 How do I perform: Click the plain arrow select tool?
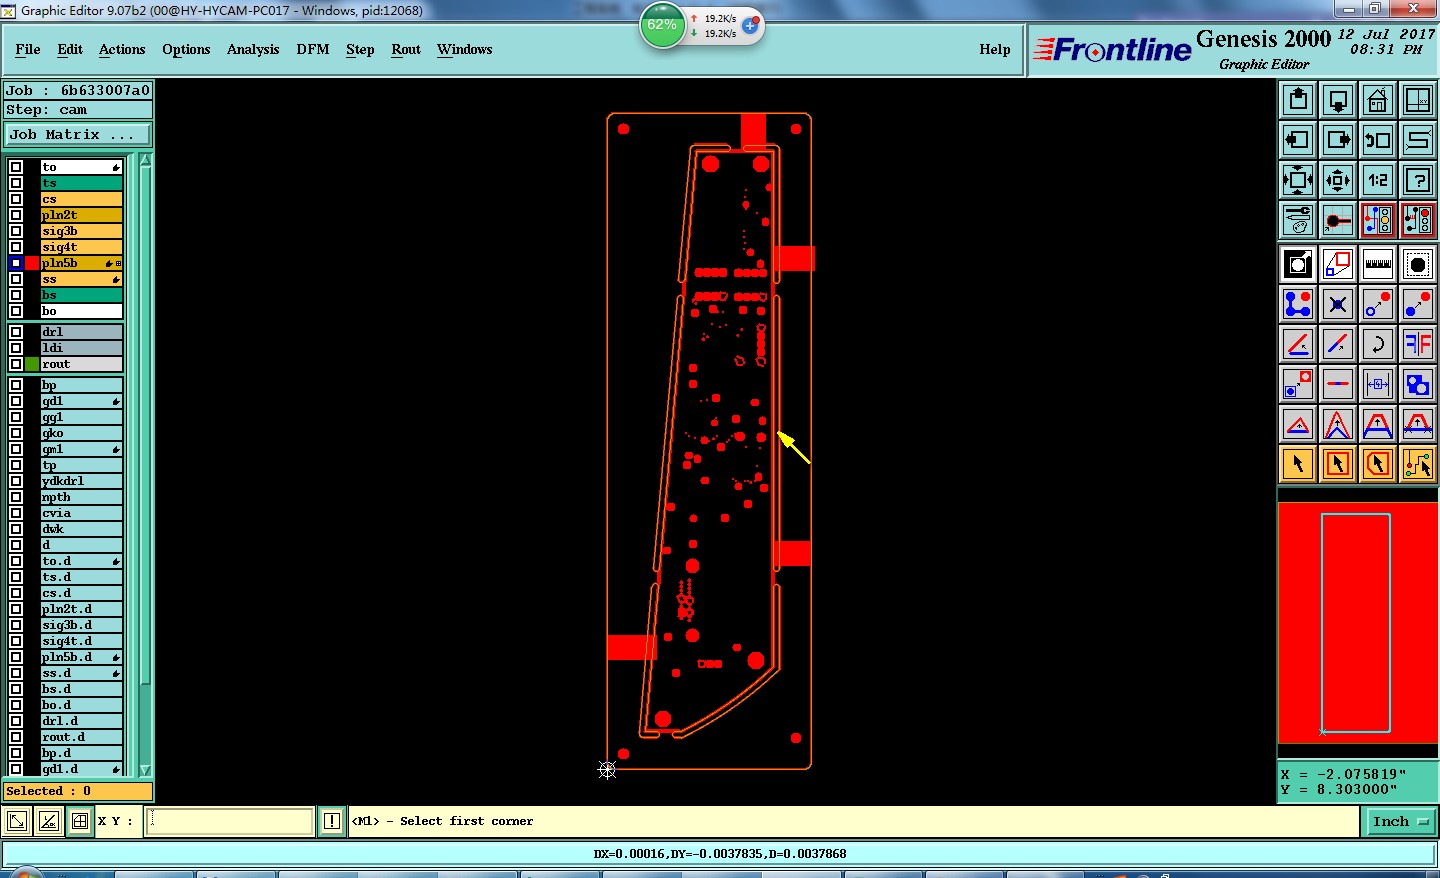tap(1298, 464)
